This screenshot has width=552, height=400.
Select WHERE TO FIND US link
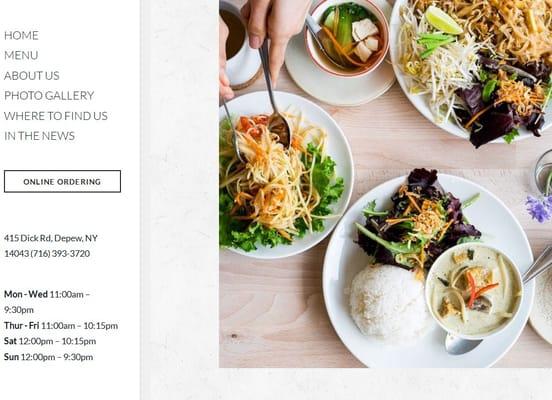click(56, 116)
